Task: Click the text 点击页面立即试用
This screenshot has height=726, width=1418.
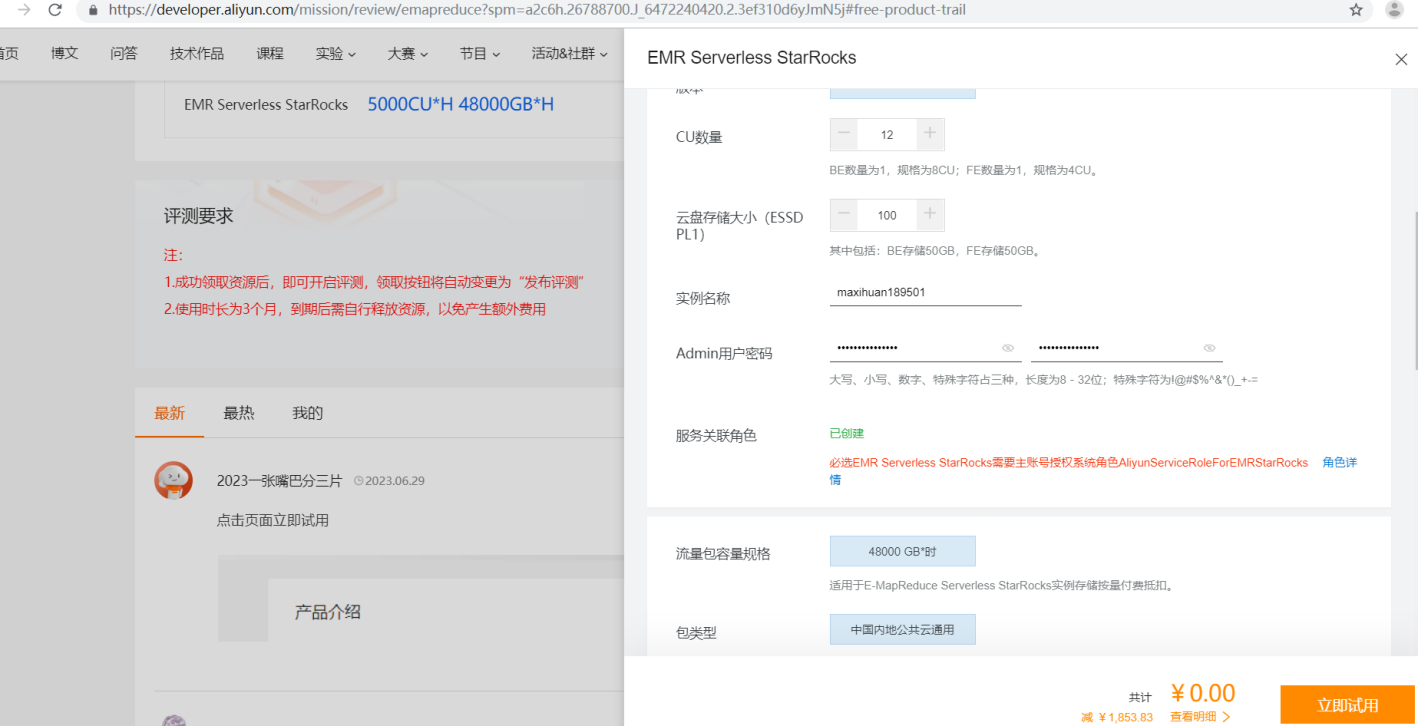Action: [x=273, y=520]
